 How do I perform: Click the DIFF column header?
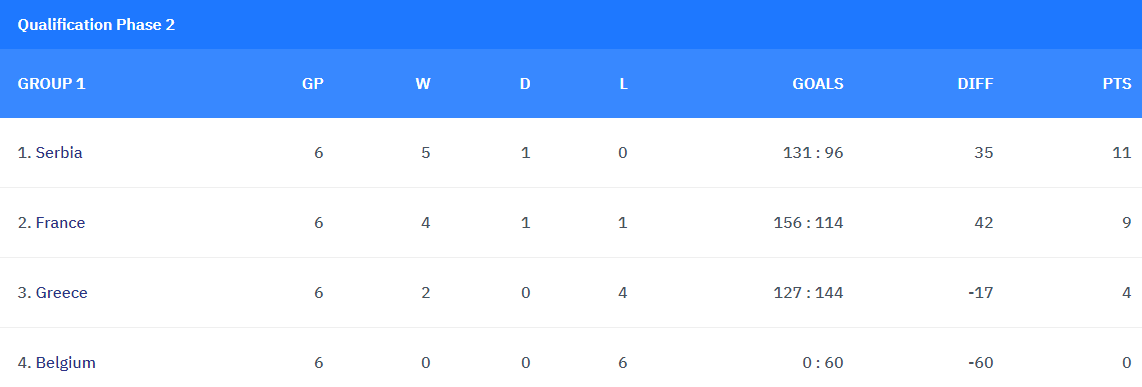click(975, 84)
